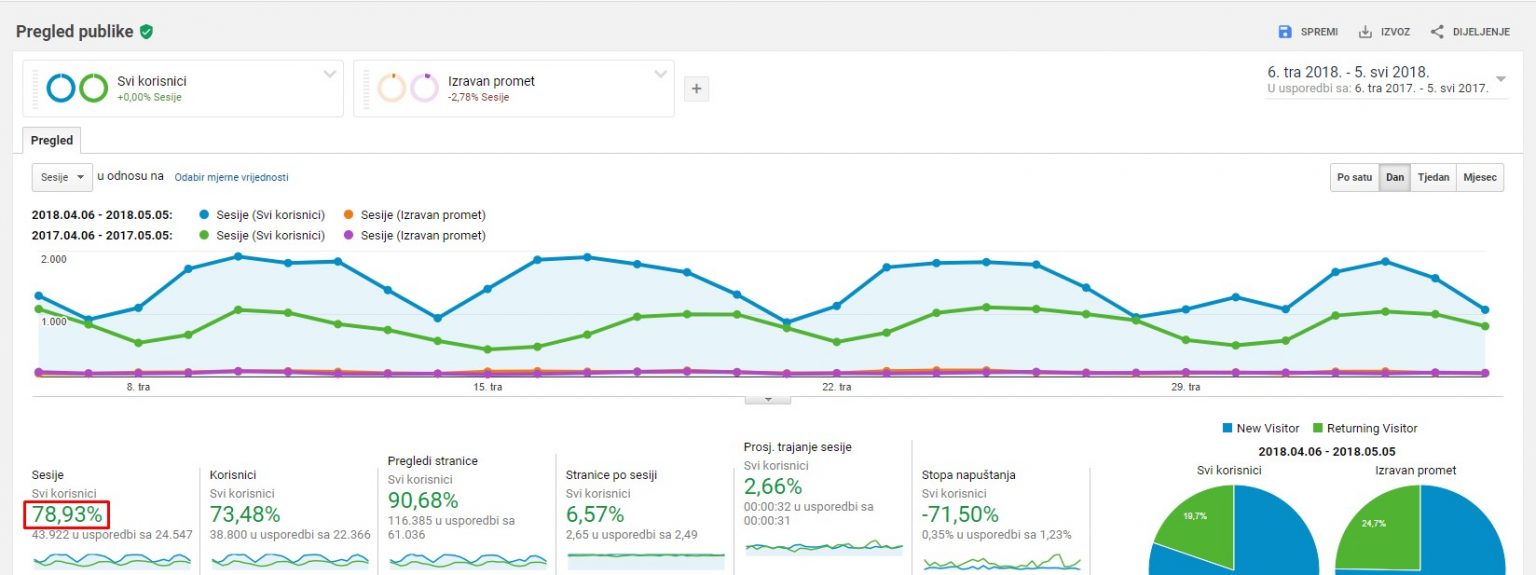Click the Svi korisnici segment drag handle

[x=36, y=88]
